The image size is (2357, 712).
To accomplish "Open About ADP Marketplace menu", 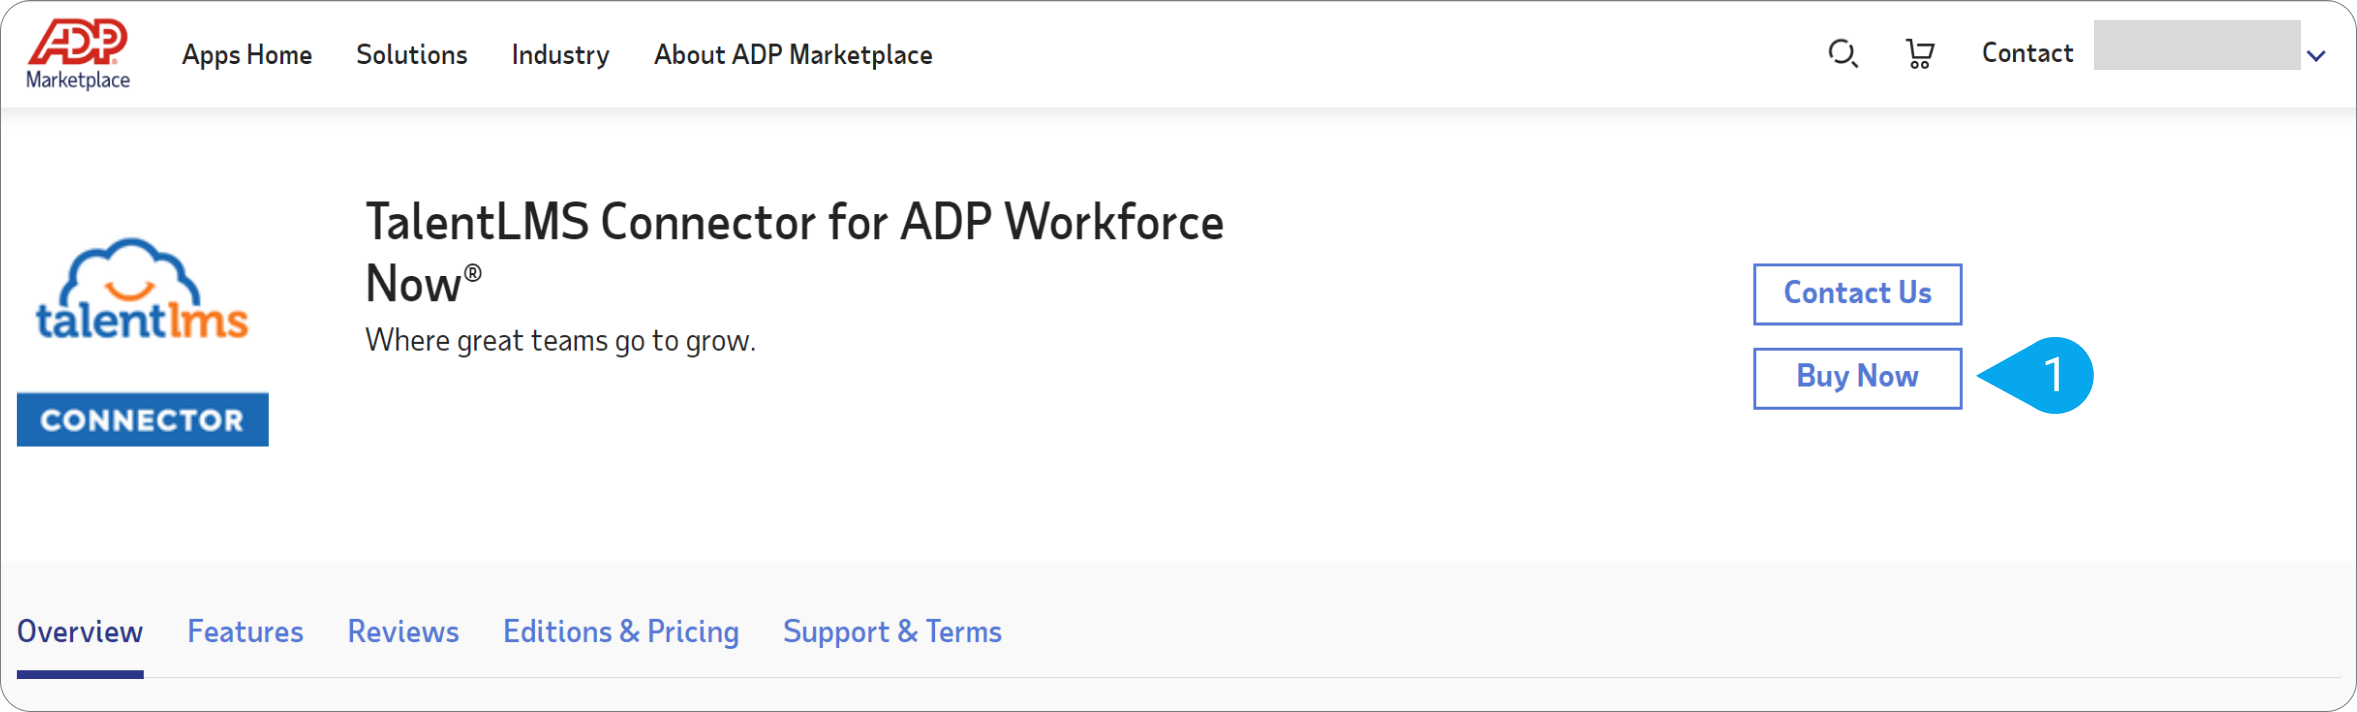I will pos(793,55).
